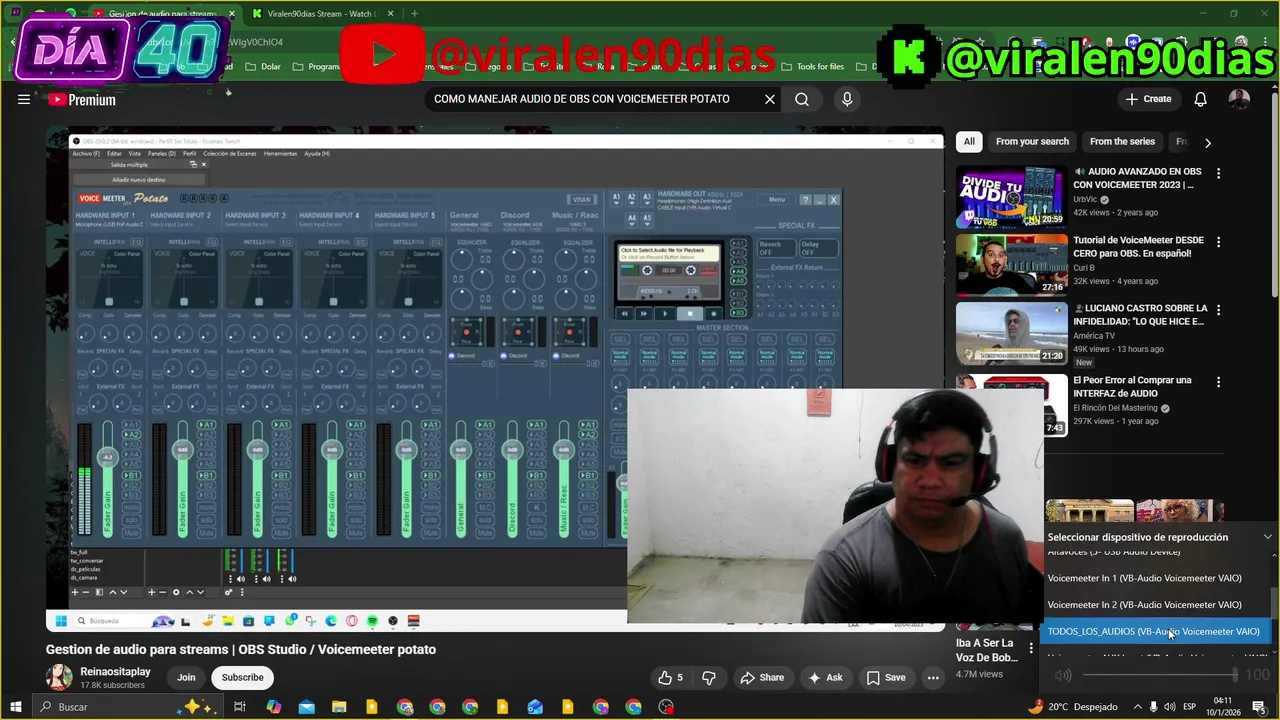Click the device list scroll-up arrow
This screenshot has width=1280, height=720.
[x=1273, y=553]
